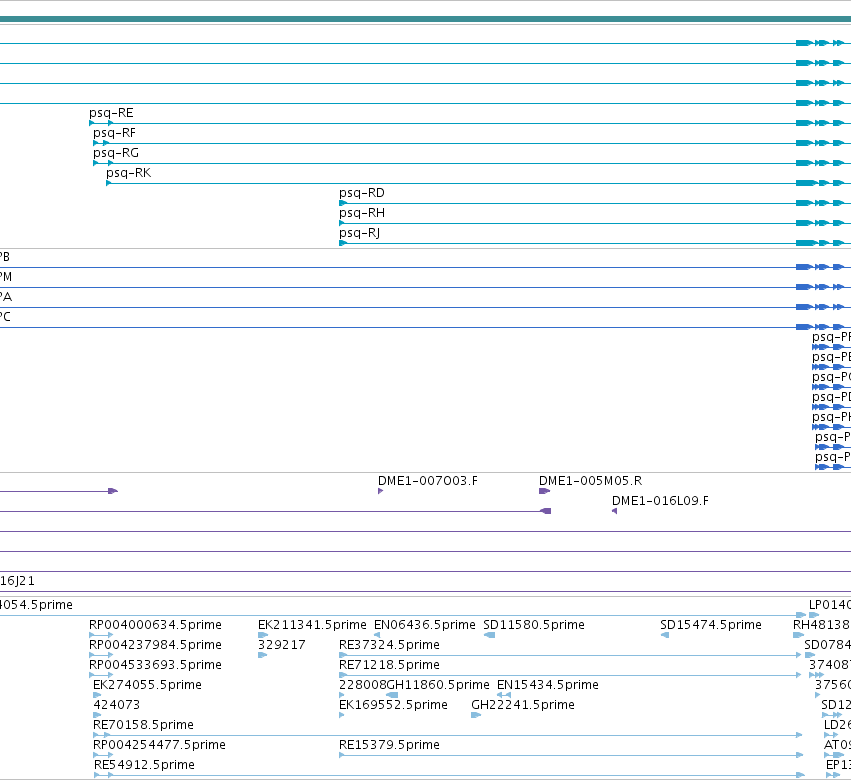Image resolution: width=851 pixels, height=780 pixels.
Task: Click EST EK169552.5prime
Action: [x=393, y=705]
